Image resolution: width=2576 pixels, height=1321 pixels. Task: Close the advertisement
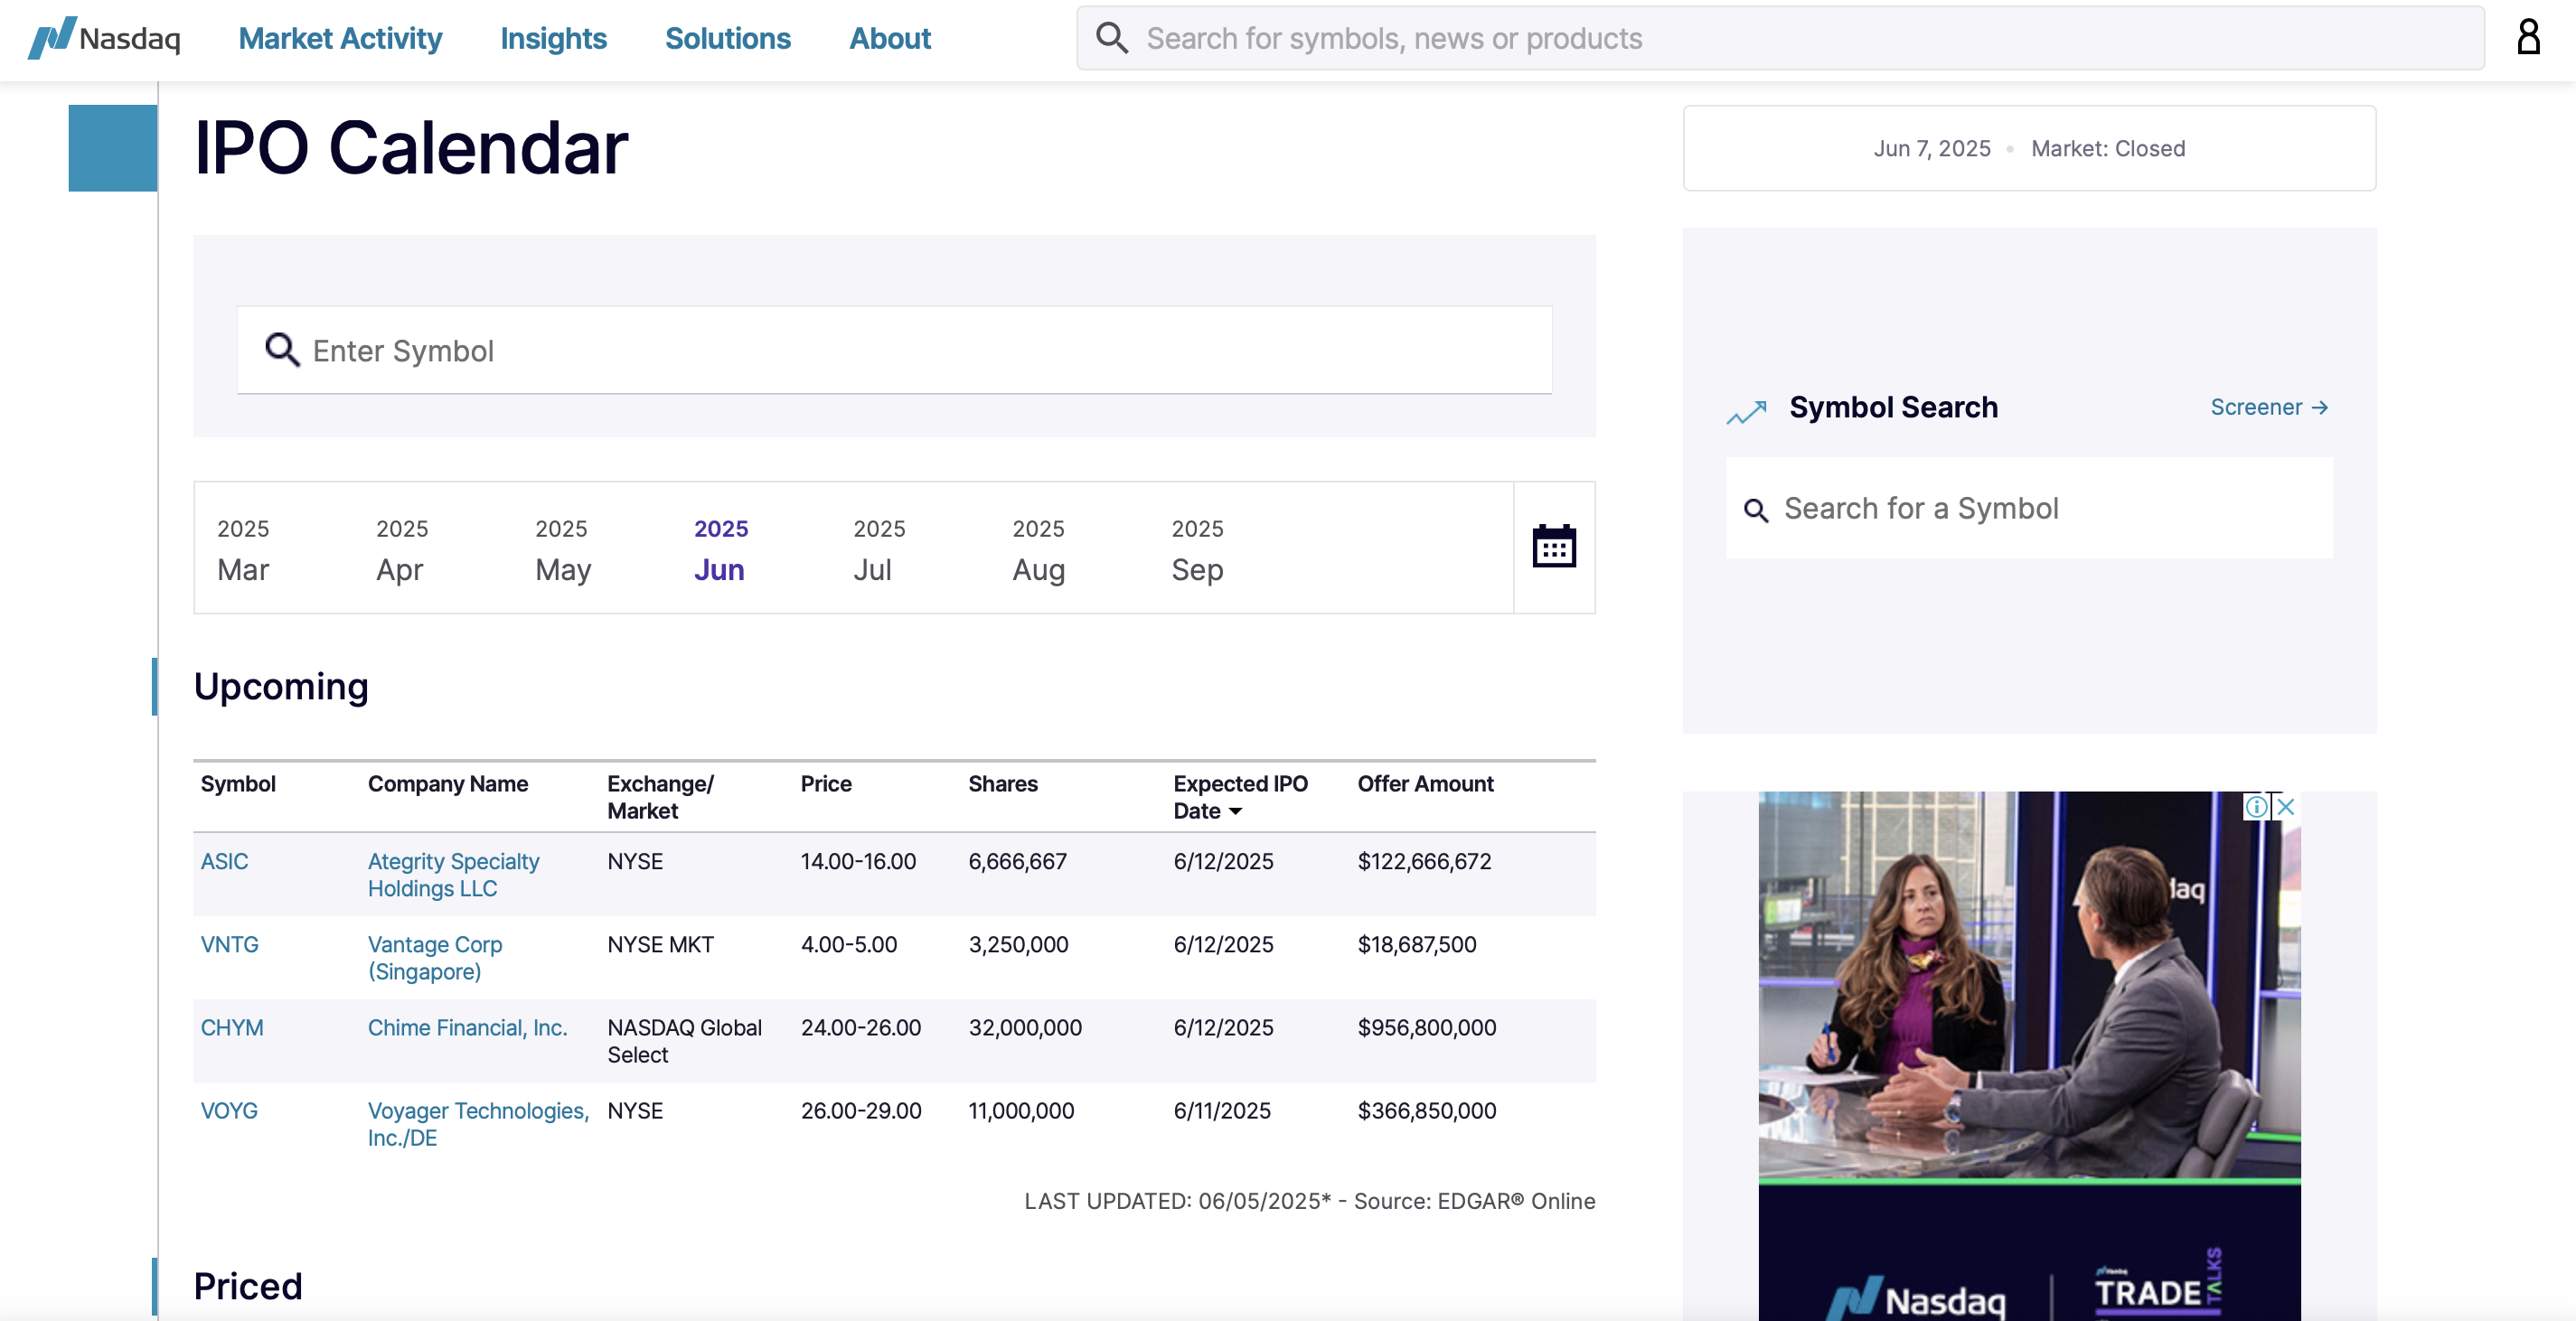pos(2285,806)
